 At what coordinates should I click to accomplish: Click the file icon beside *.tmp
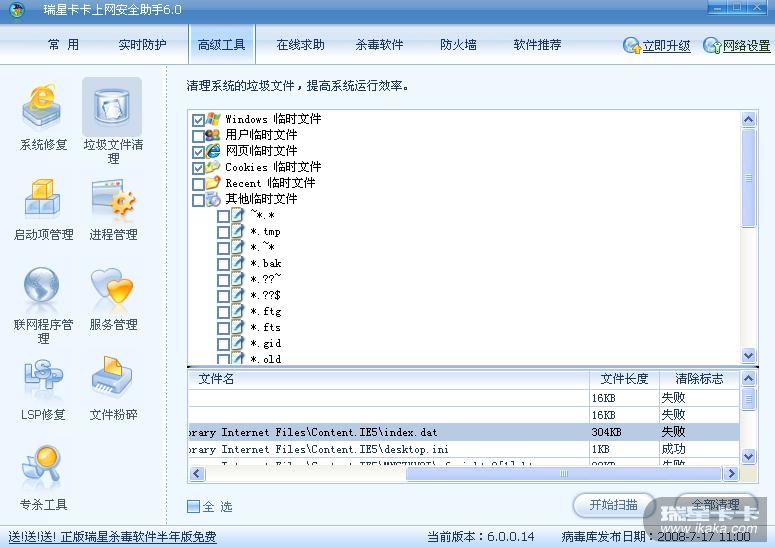238,231
